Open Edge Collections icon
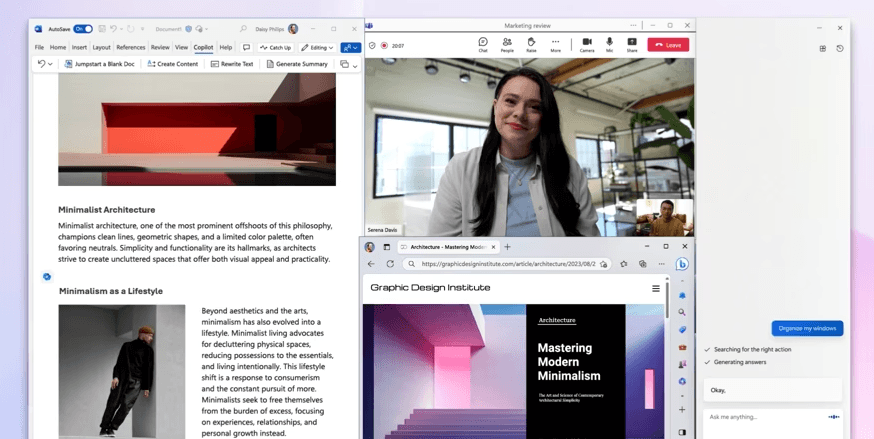Screen dimensions: 874x439 coord(643,264)
